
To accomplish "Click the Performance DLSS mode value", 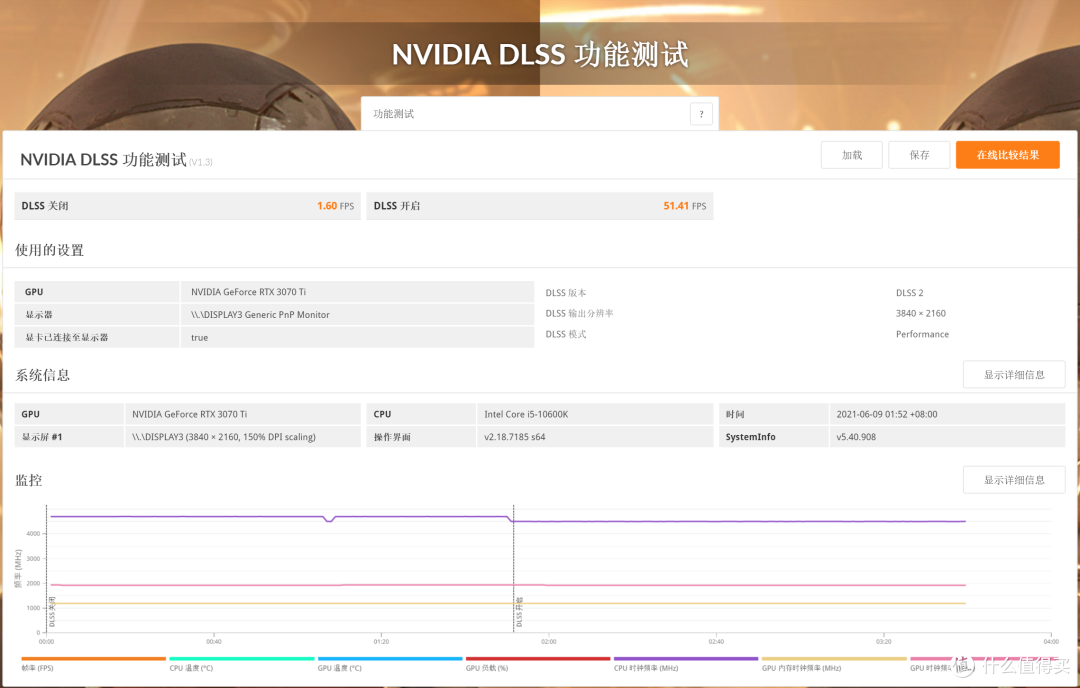I will (x=922, y=334).
